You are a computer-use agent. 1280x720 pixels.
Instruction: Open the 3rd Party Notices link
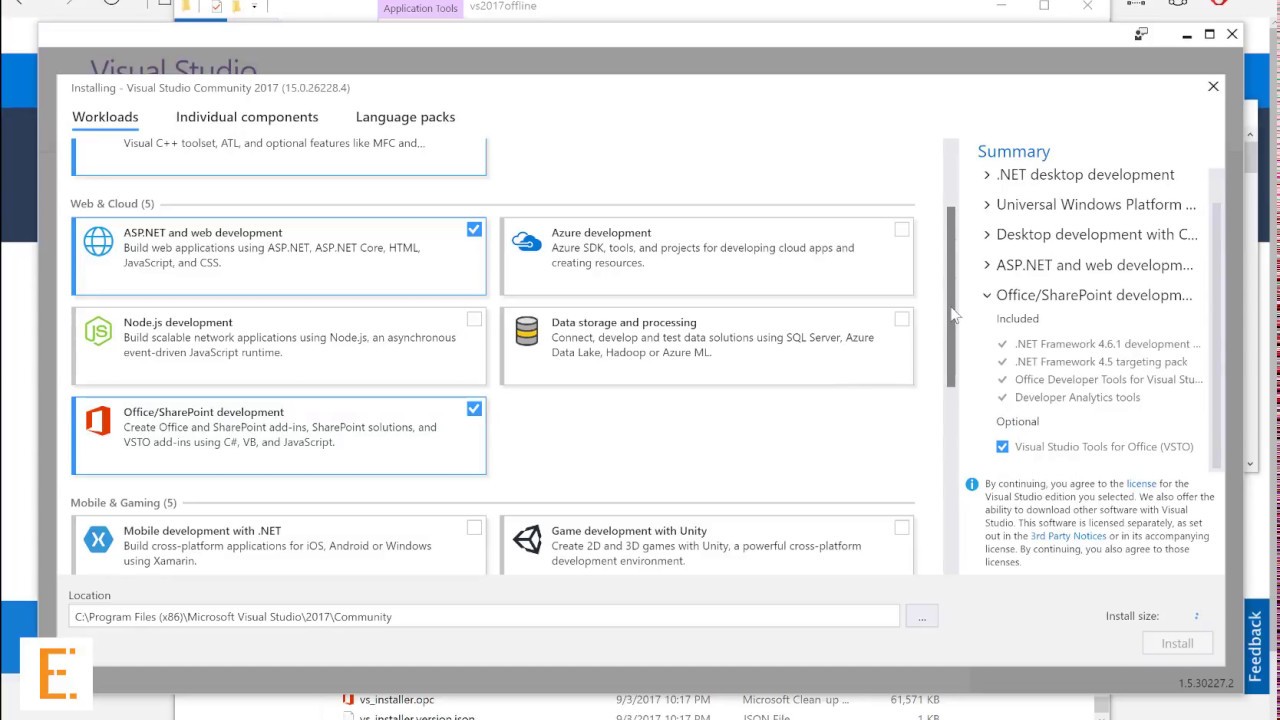[1068, 536]
